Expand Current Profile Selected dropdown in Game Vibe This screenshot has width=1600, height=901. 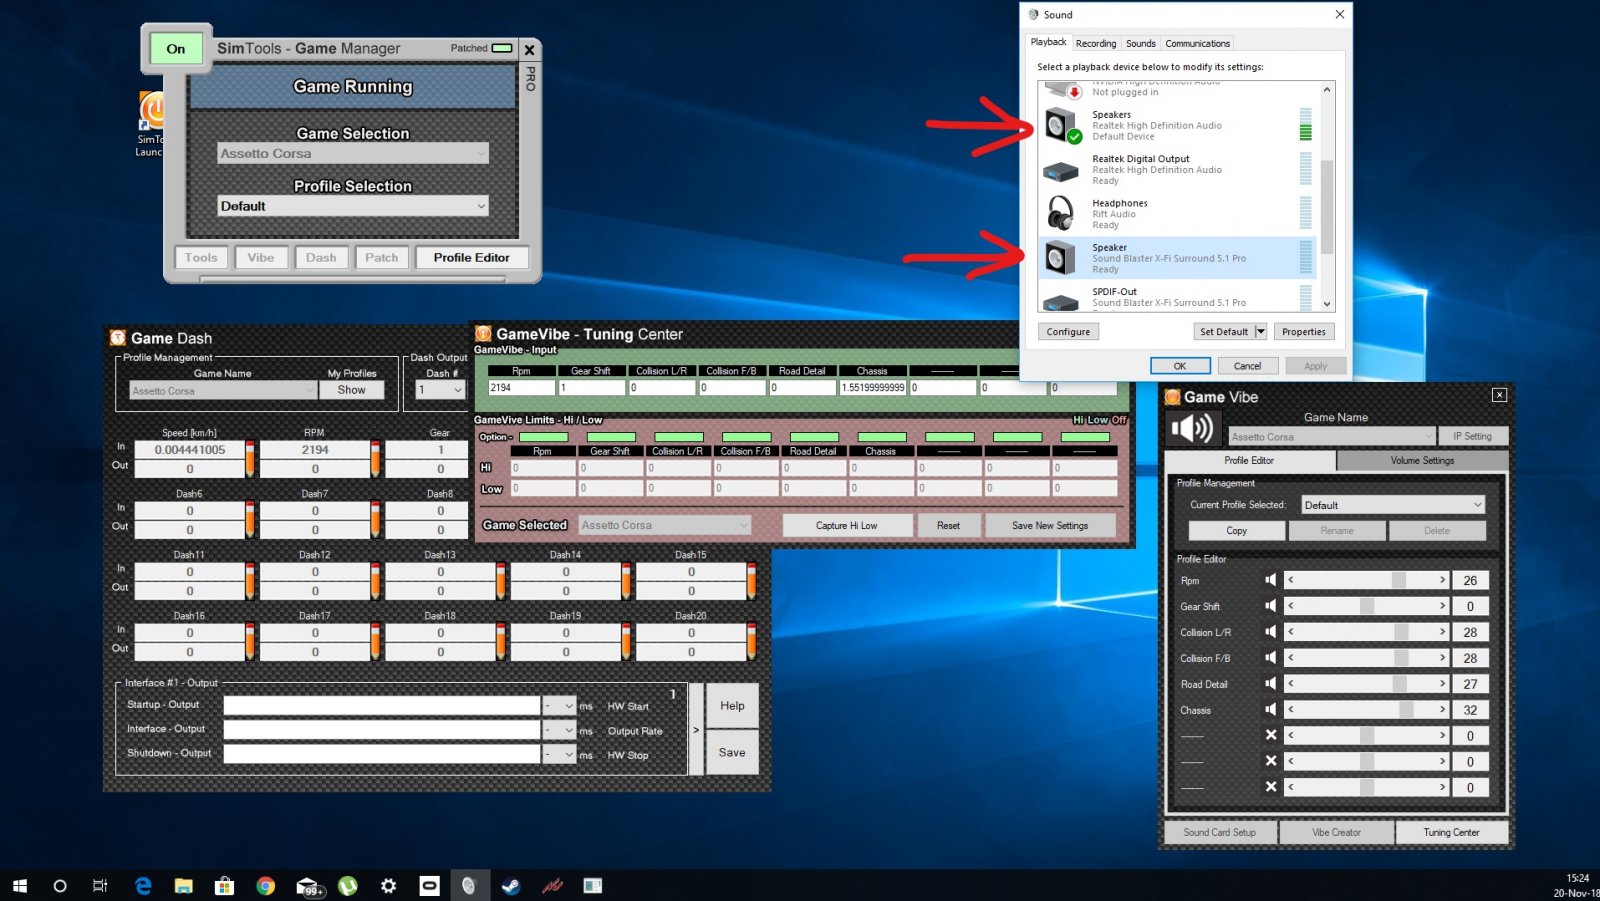[1392, 505]
